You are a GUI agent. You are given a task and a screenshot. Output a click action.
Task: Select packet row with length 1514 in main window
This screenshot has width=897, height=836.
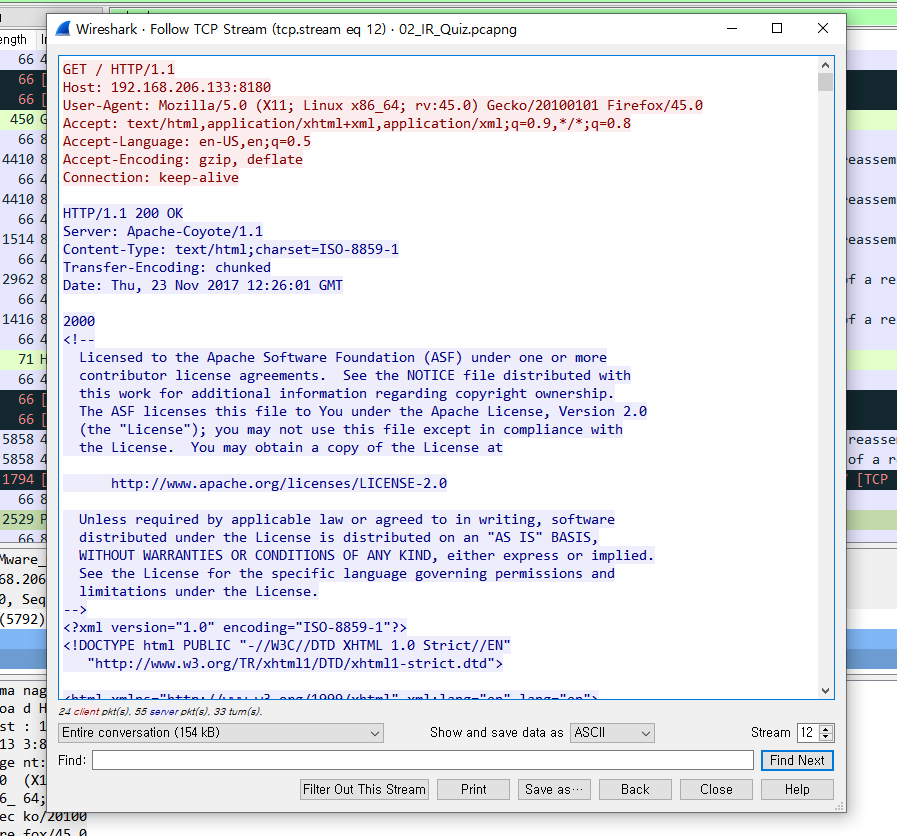coord(23,239)
